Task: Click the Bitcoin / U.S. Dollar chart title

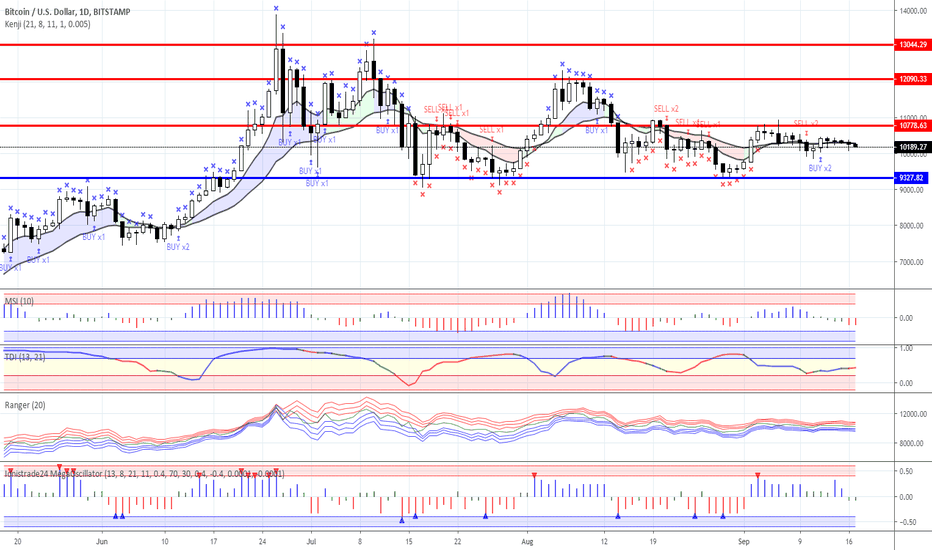Action: click(67, 11)
